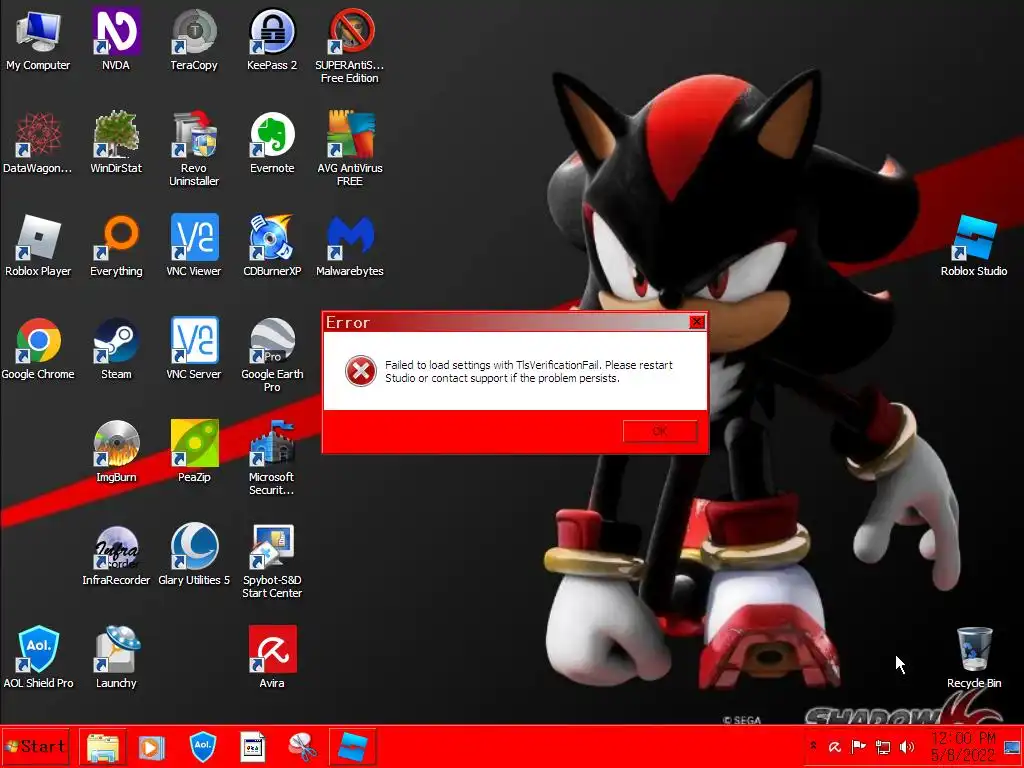Click the network tray icon
Viewport: 1024px width, 768px height.
tap(882, 747)
